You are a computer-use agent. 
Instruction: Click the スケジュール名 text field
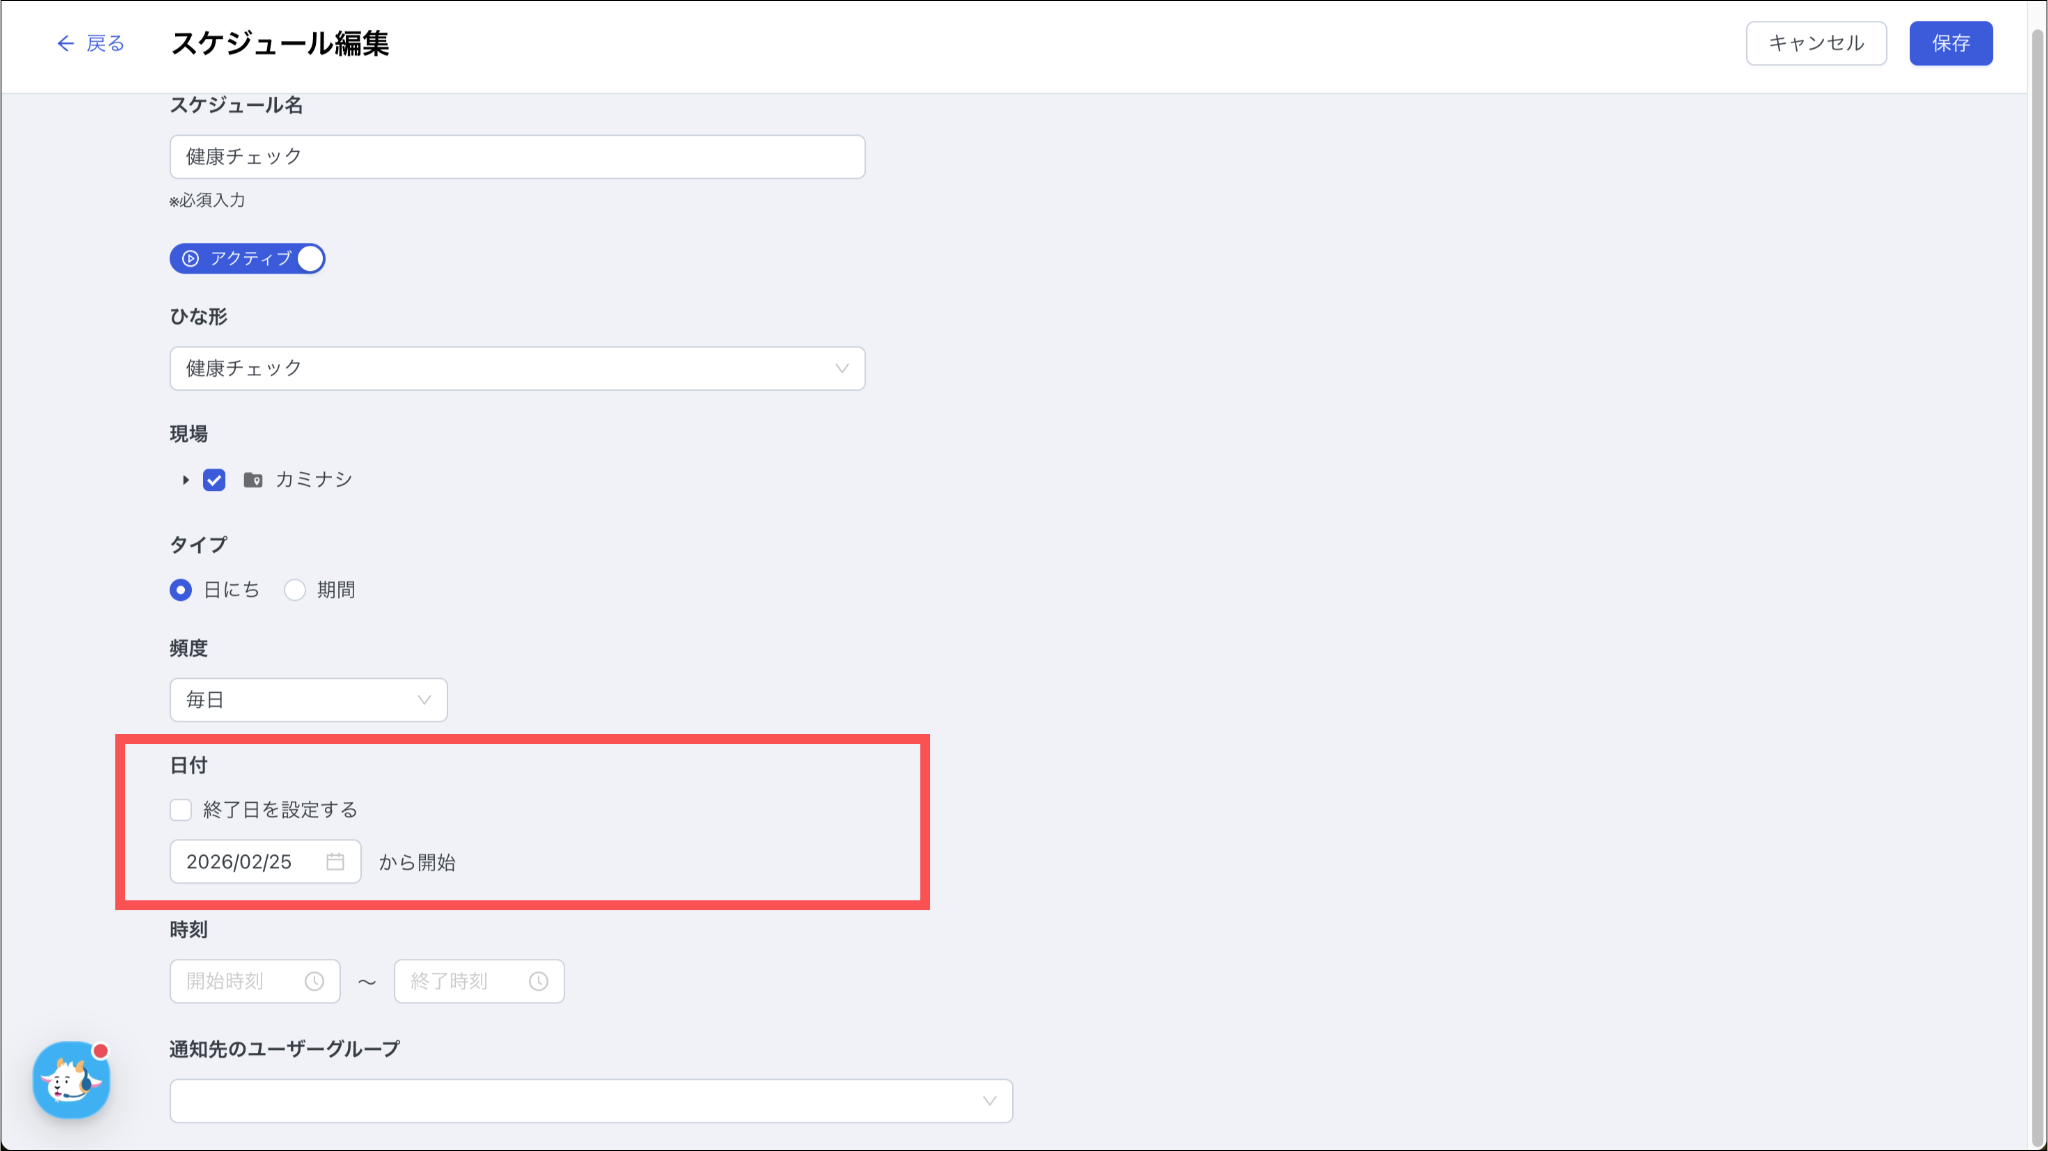pos(517,157)
